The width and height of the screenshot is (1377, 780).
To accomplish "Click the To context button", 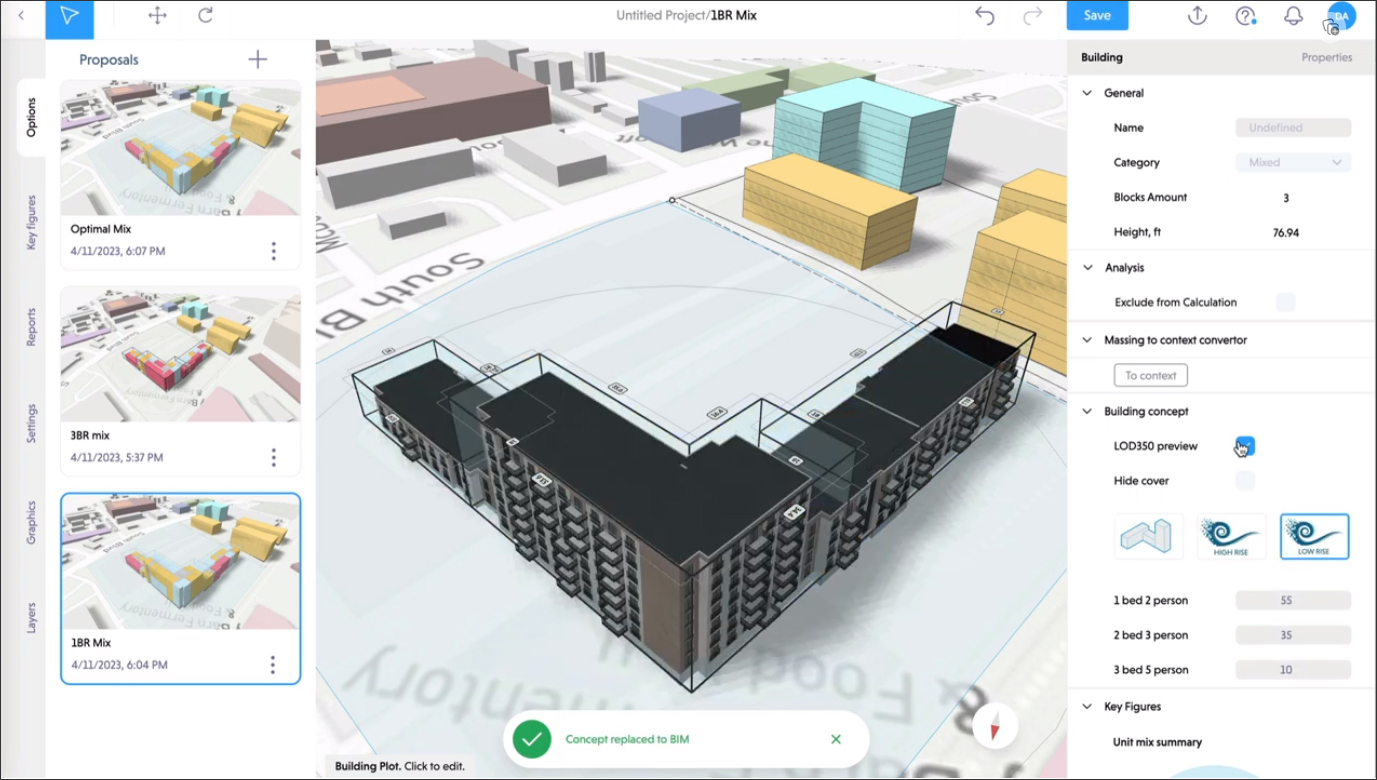I will 1151,375.
